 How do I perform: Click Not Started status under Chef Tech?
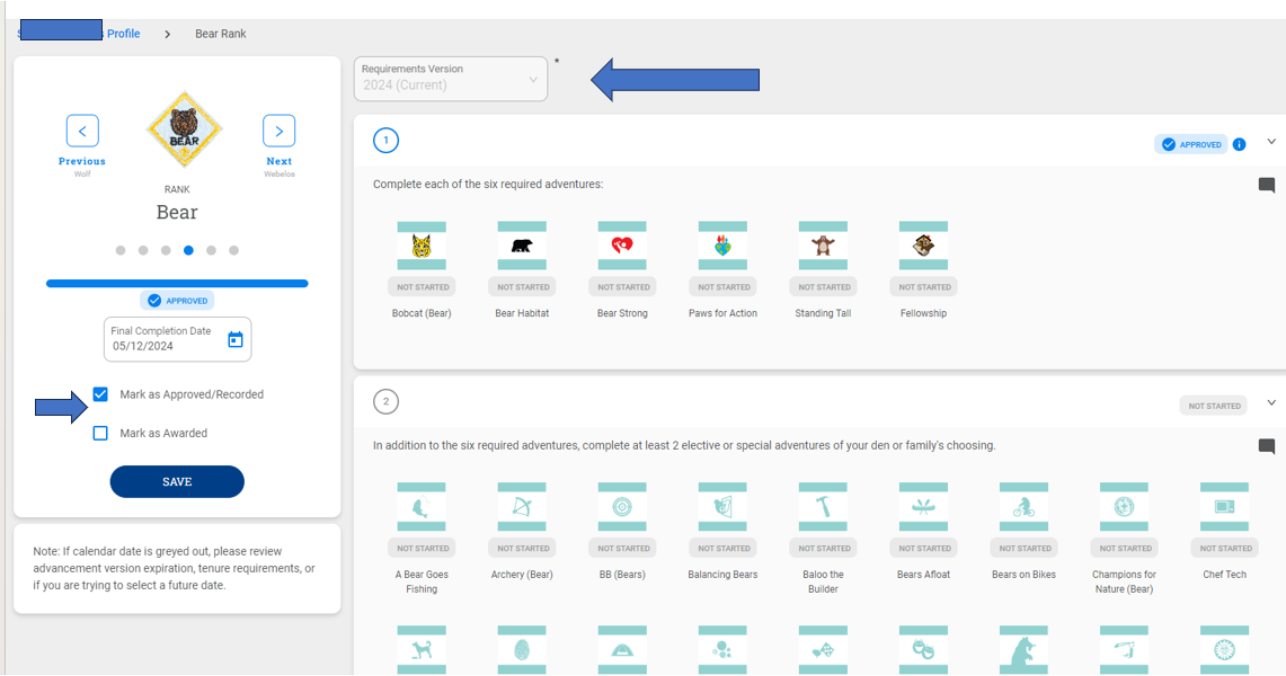pos(1225,548)
